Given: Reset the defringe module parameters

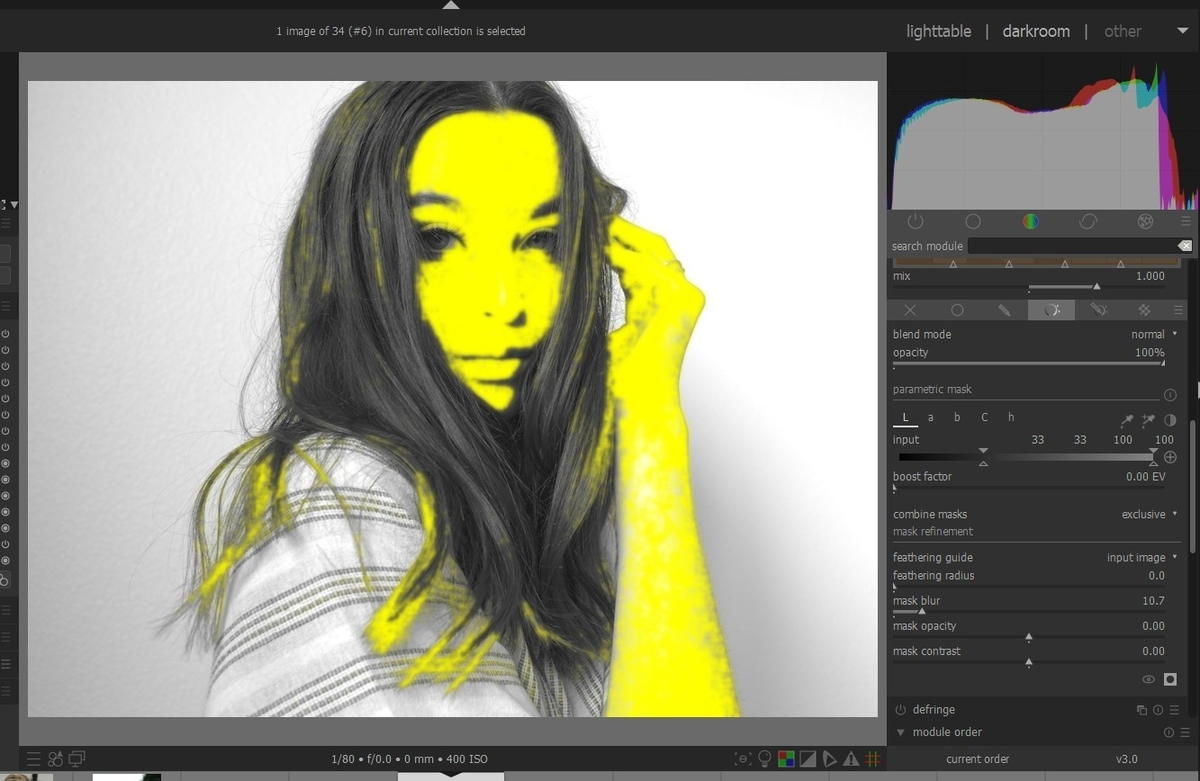Looking at the screenshot, I should (1158, 710).
